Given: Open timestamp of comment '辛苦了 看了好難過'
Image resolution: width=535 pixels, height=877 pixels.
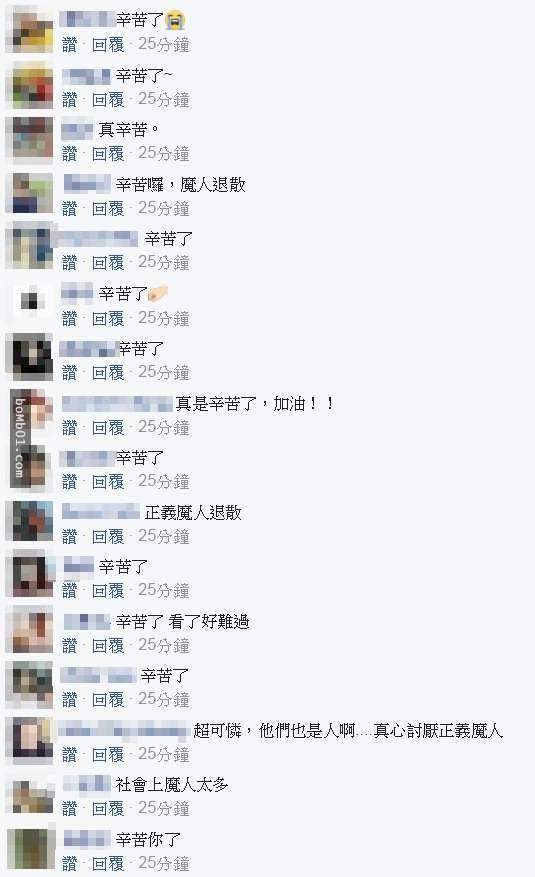Looking at the screenshot, I should pos(163,645).
